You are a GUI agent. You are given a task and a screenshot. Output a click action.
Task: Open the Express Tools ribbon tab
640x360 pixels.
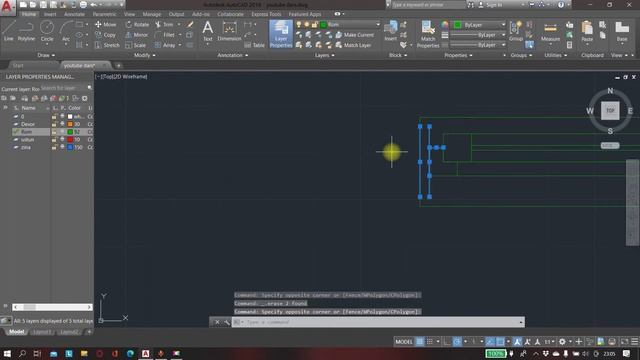click(x=266, y=14)
